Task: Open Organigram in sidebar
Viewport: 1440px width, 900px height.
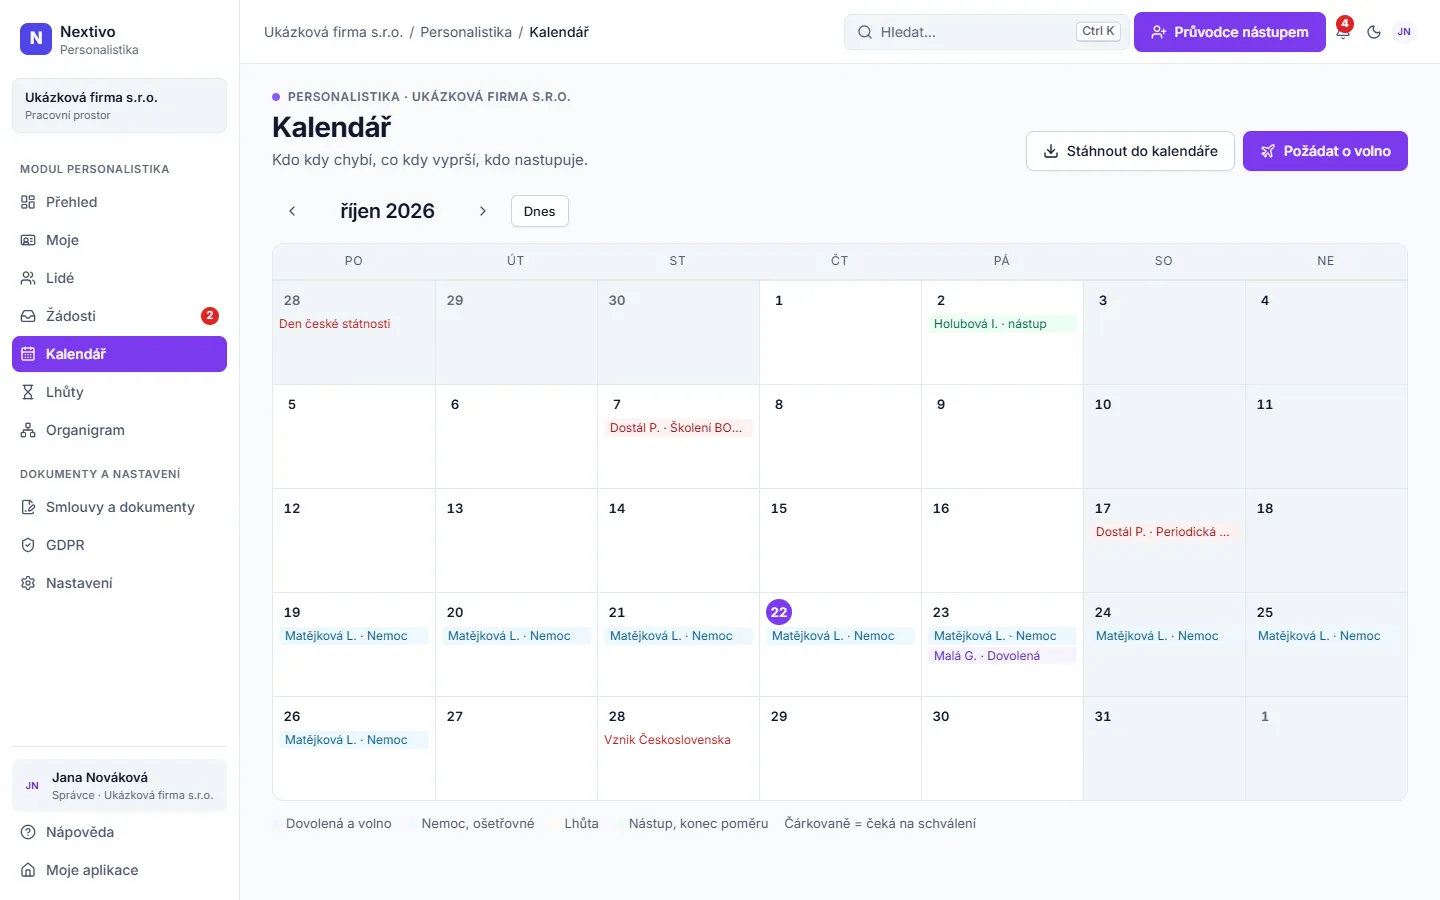Action: click(x=119, y=430)
